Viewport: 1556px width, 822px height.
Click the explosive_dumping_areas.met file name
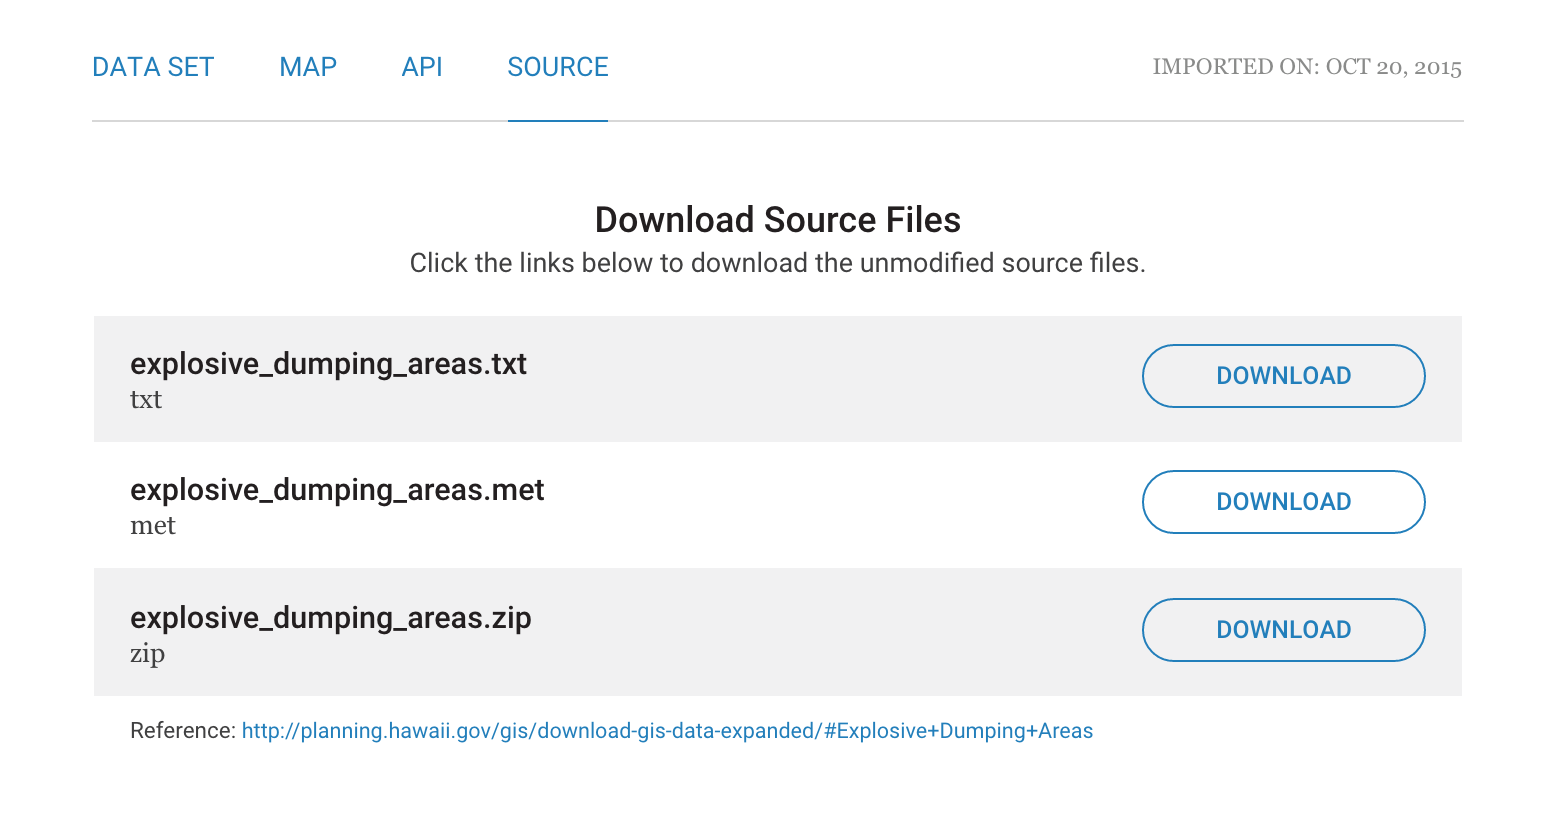pos(337,490)
